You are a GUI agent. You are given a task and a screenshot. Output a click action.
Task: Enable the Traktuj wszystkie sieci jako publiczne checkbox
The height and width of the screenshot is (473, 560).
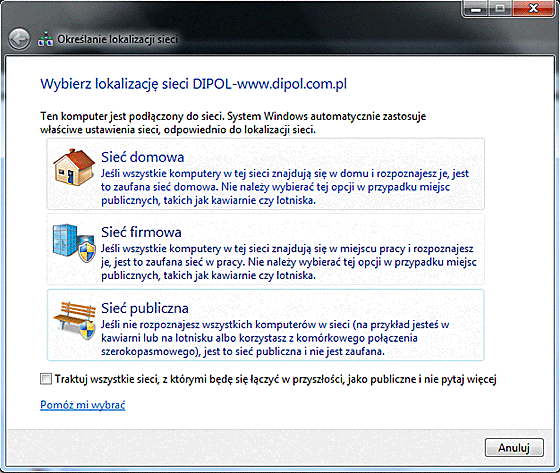(46, 379)
